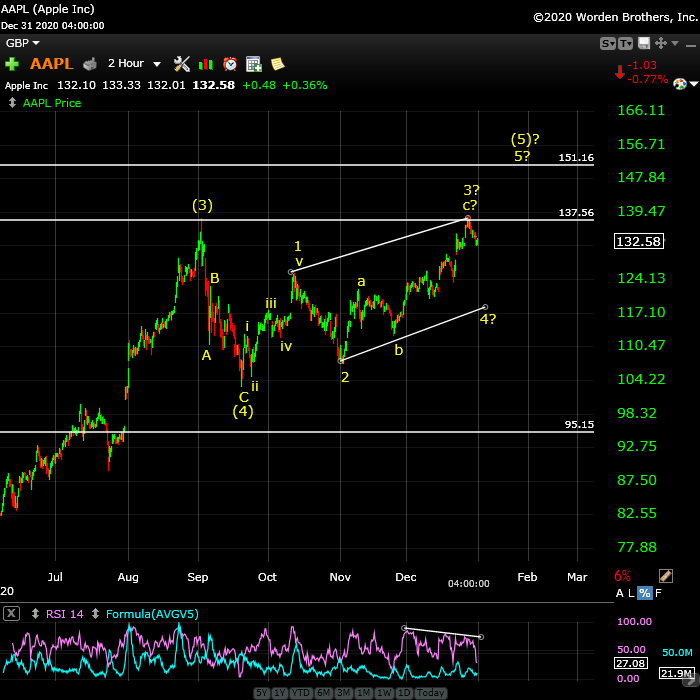Select fixed scale option F

[658, 593]
